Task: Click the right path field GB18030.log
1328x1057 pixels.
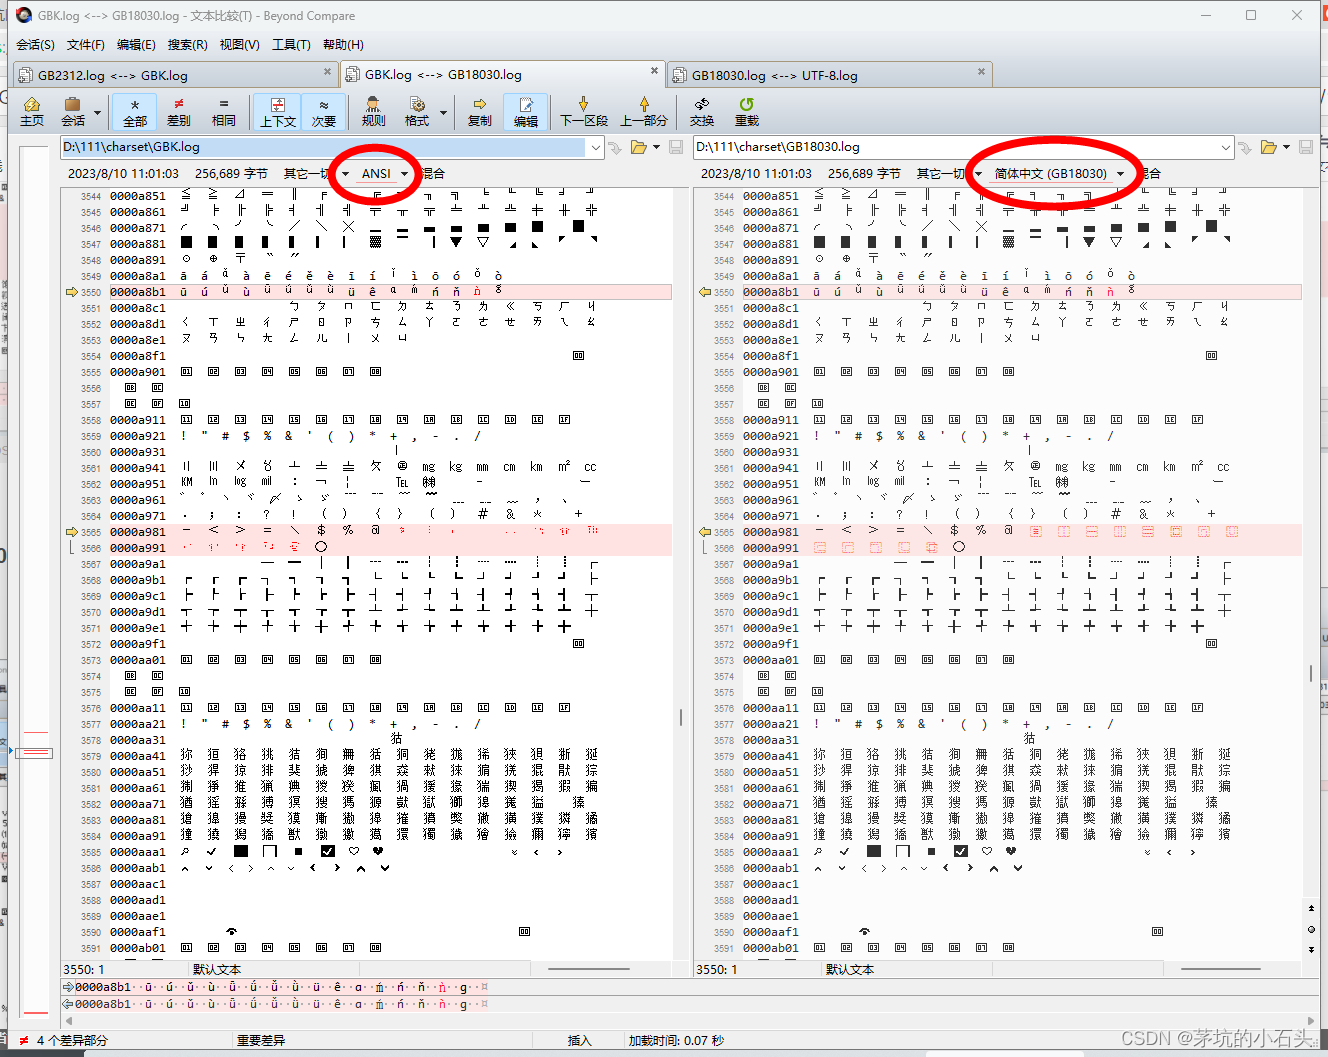Action: coord(956,147)
